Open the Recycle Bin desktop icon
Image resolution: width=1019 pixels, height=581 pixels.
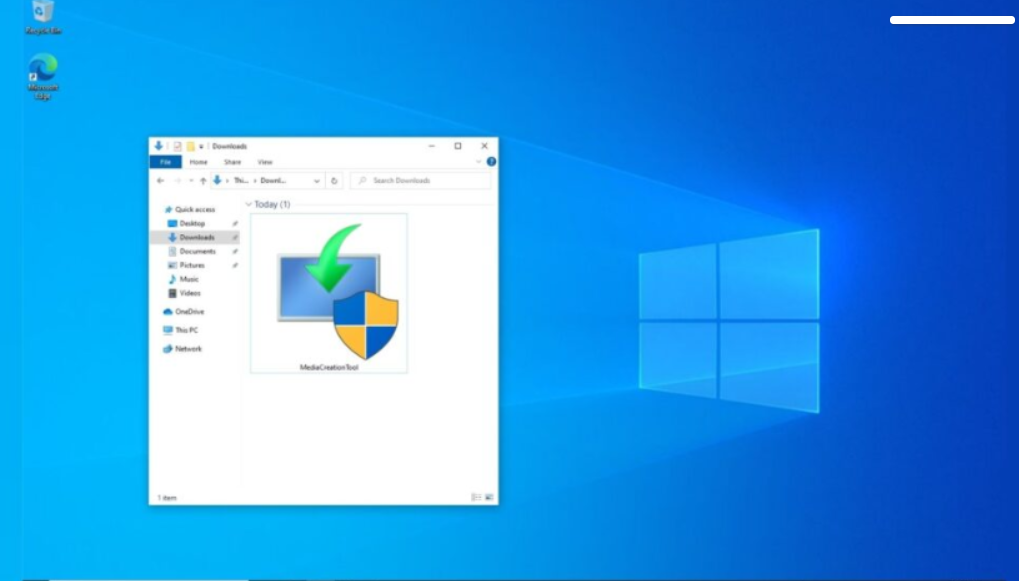[40, 12]
